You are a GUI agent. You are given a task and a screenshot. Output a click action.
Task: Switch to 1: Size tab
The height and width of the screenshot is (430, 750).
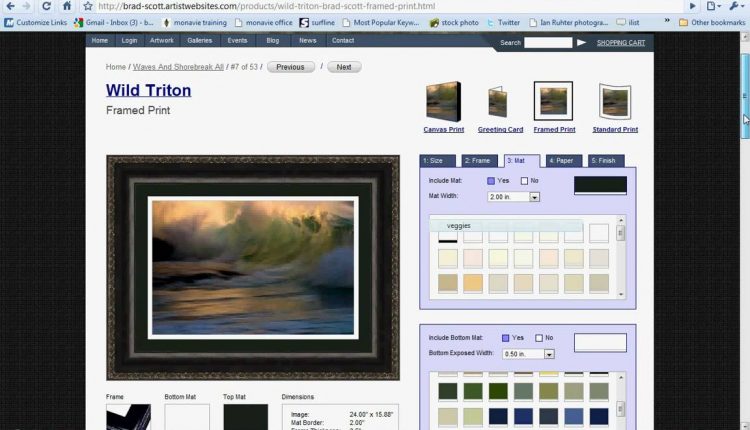[x=437, y=161]
